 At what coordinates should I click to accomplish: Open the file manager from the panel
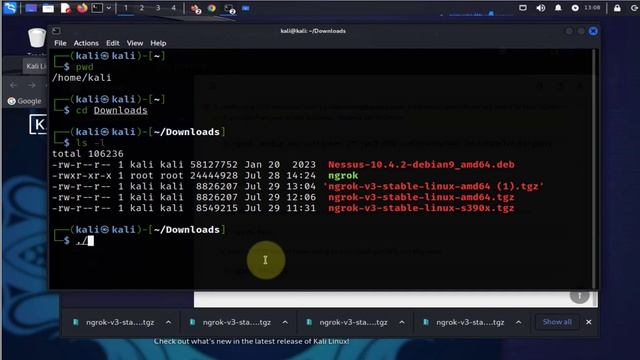click(48, 8)
